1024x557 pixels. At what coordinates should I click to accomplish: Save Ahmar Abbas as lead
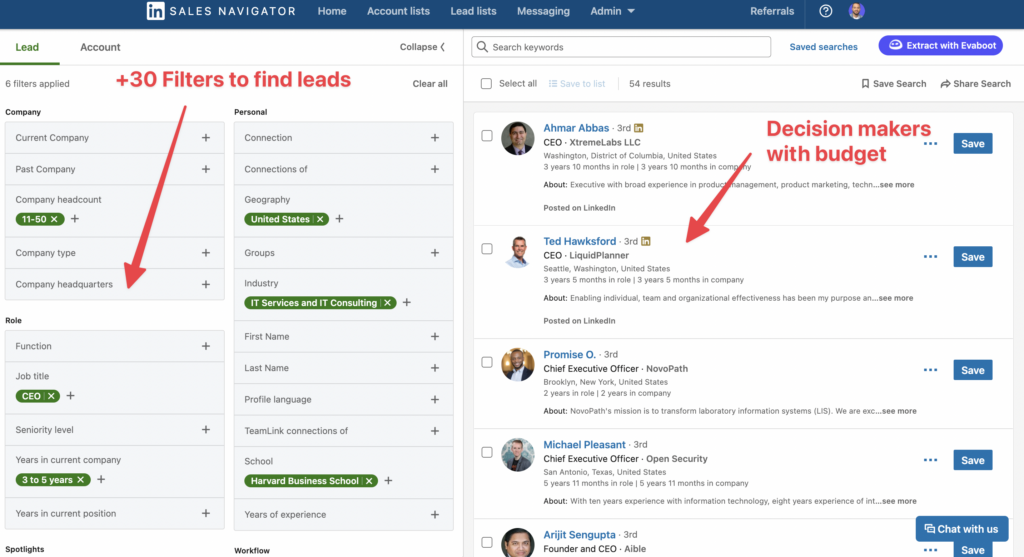(x=972, y=144)
